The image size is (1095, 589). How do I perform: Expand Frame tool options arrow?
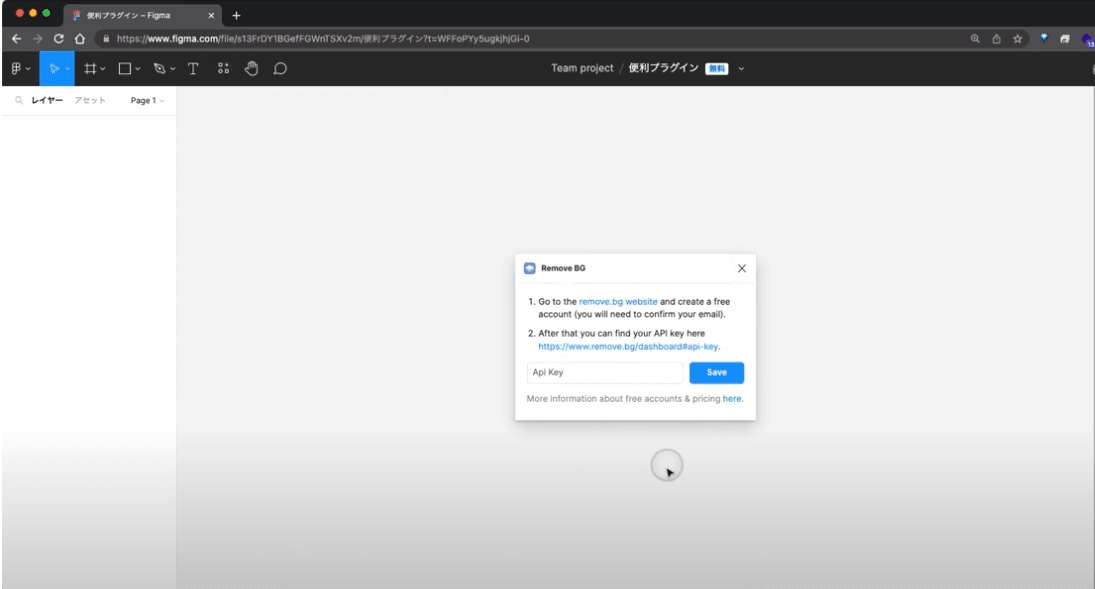pyautogui.click(x=103, y=69)
